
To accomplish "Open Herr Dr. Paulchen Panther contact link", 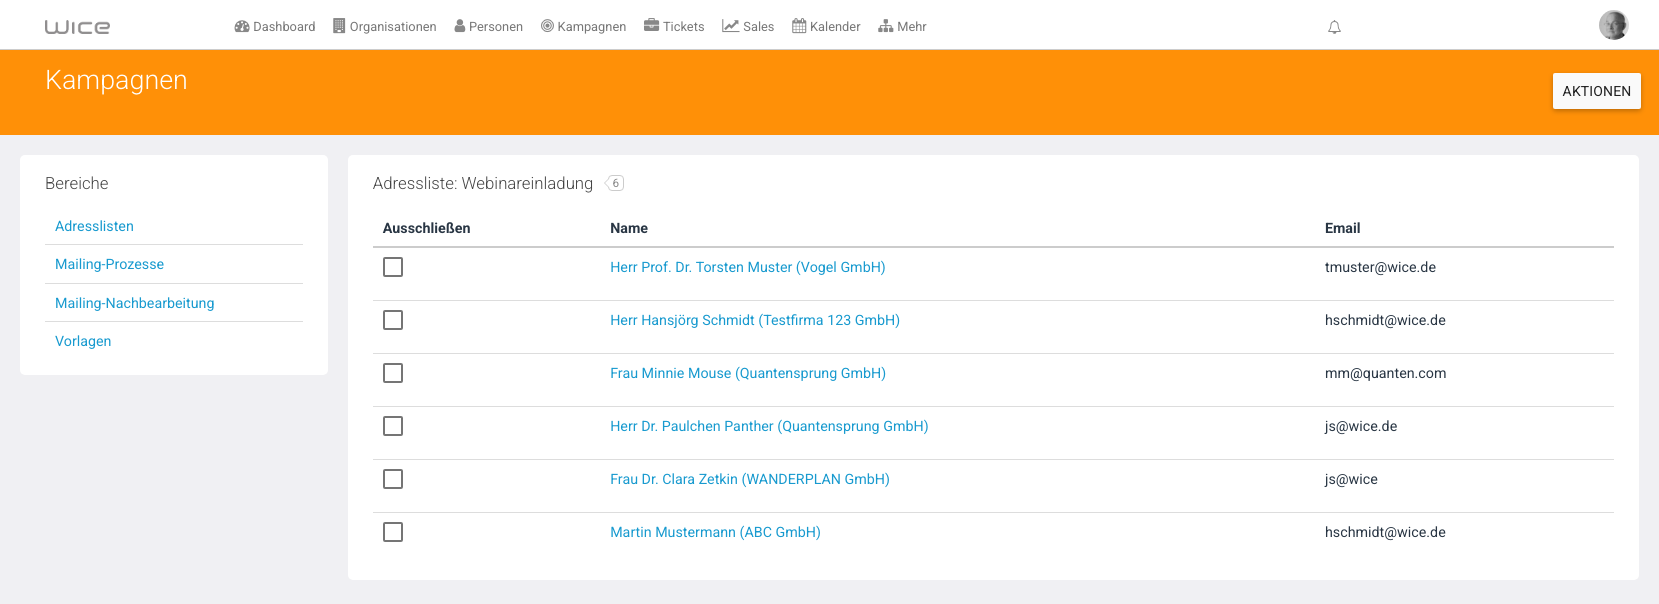I will (x=769, y=426).
